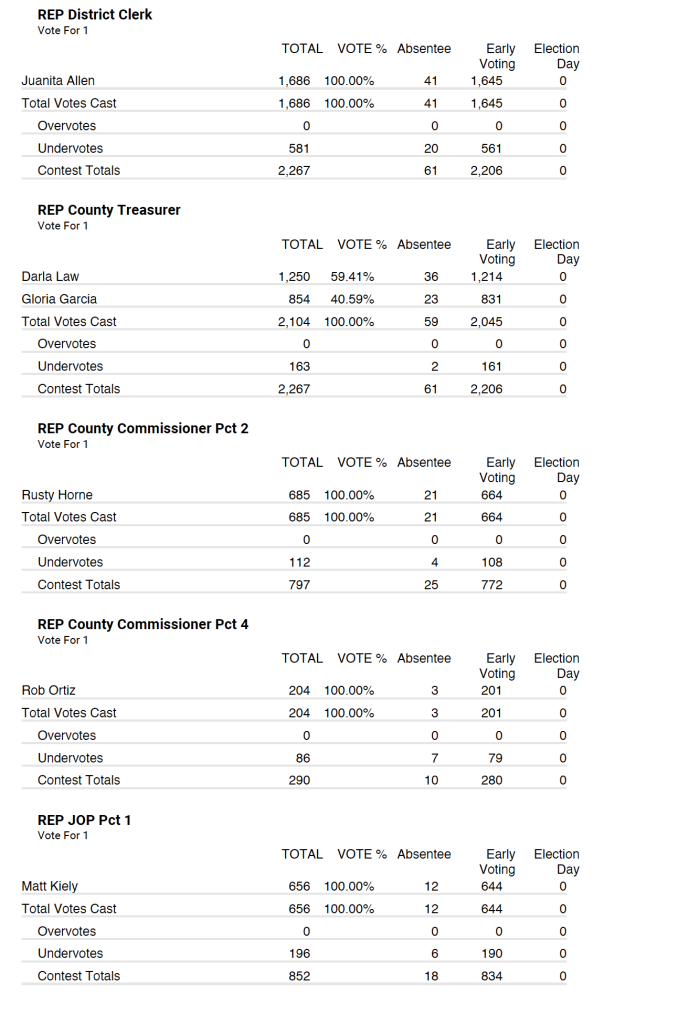This screenshot has height=1024, width=678.
Task: Click Darla Law's 59.41% vote percentage
Action: [x=352, y=277]
